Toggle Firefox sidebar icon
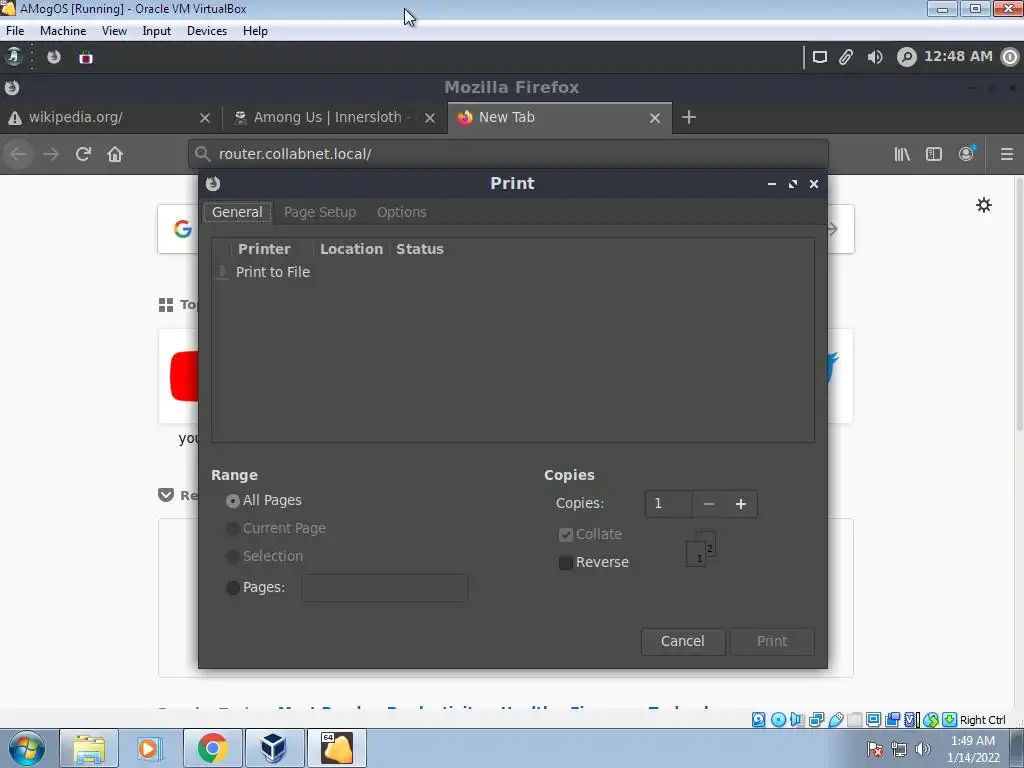 (x=934, y=154)
